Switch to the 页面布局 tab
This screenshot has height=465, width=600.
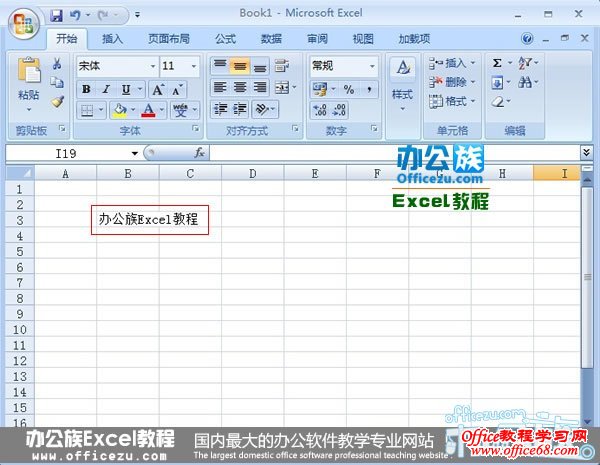point(169,39)
